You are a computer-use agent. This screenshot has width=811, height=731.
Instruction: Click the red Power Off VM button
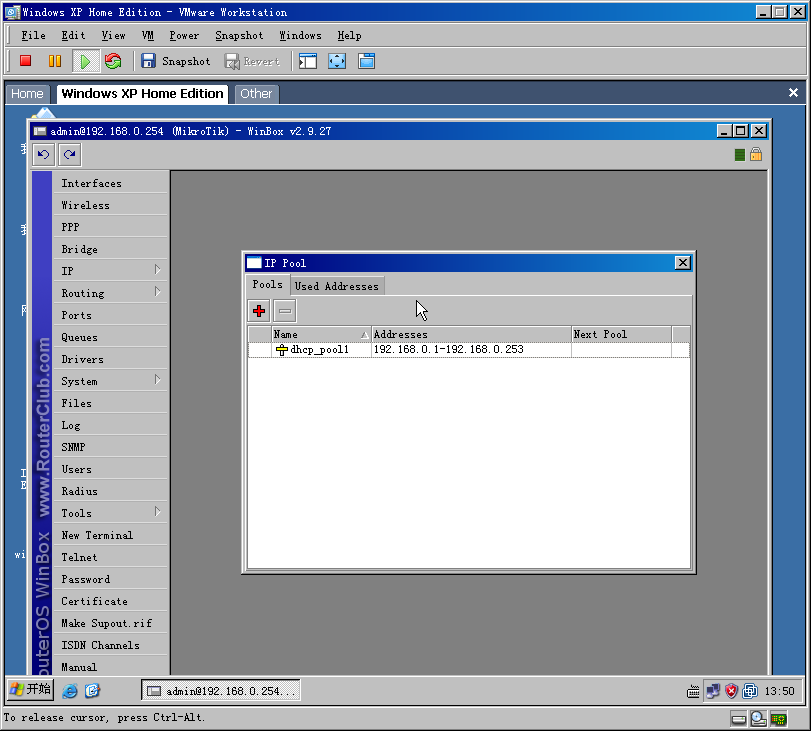[25, 61]
